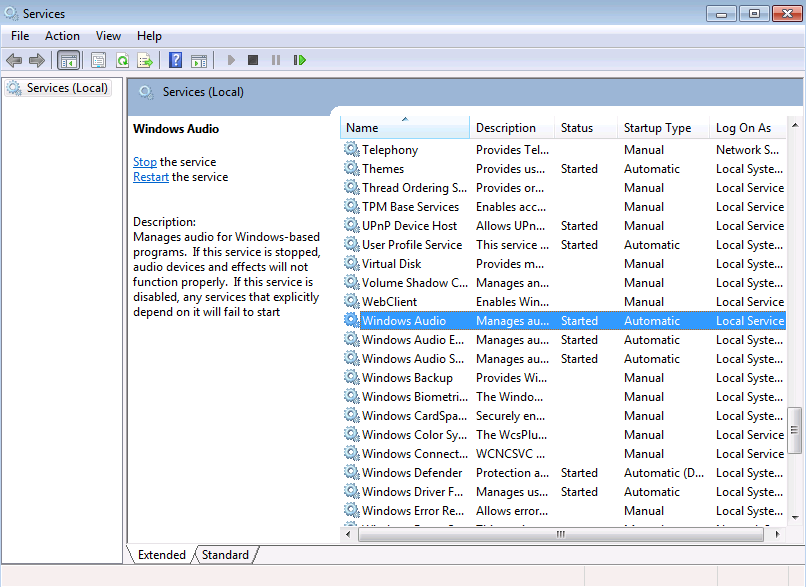Open the View menu
The width and height of the screenshot is (806, 587).
108,36
